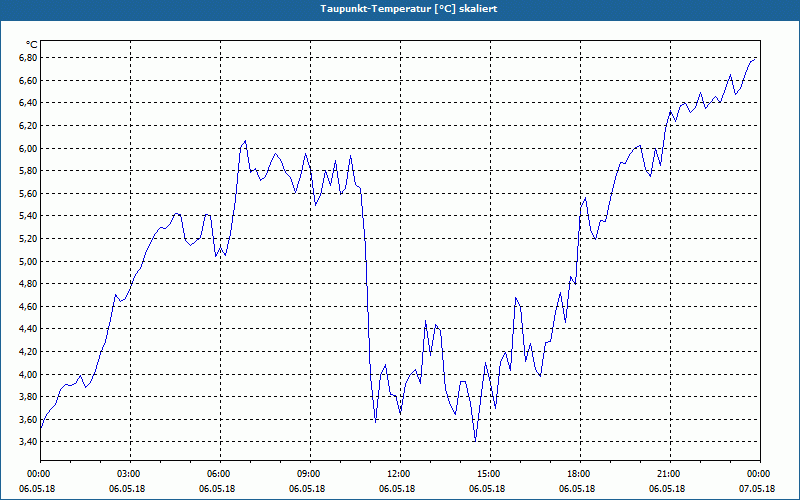
Task: Click the 6,60 y-axis value
Action: click(x=29, y=81)
